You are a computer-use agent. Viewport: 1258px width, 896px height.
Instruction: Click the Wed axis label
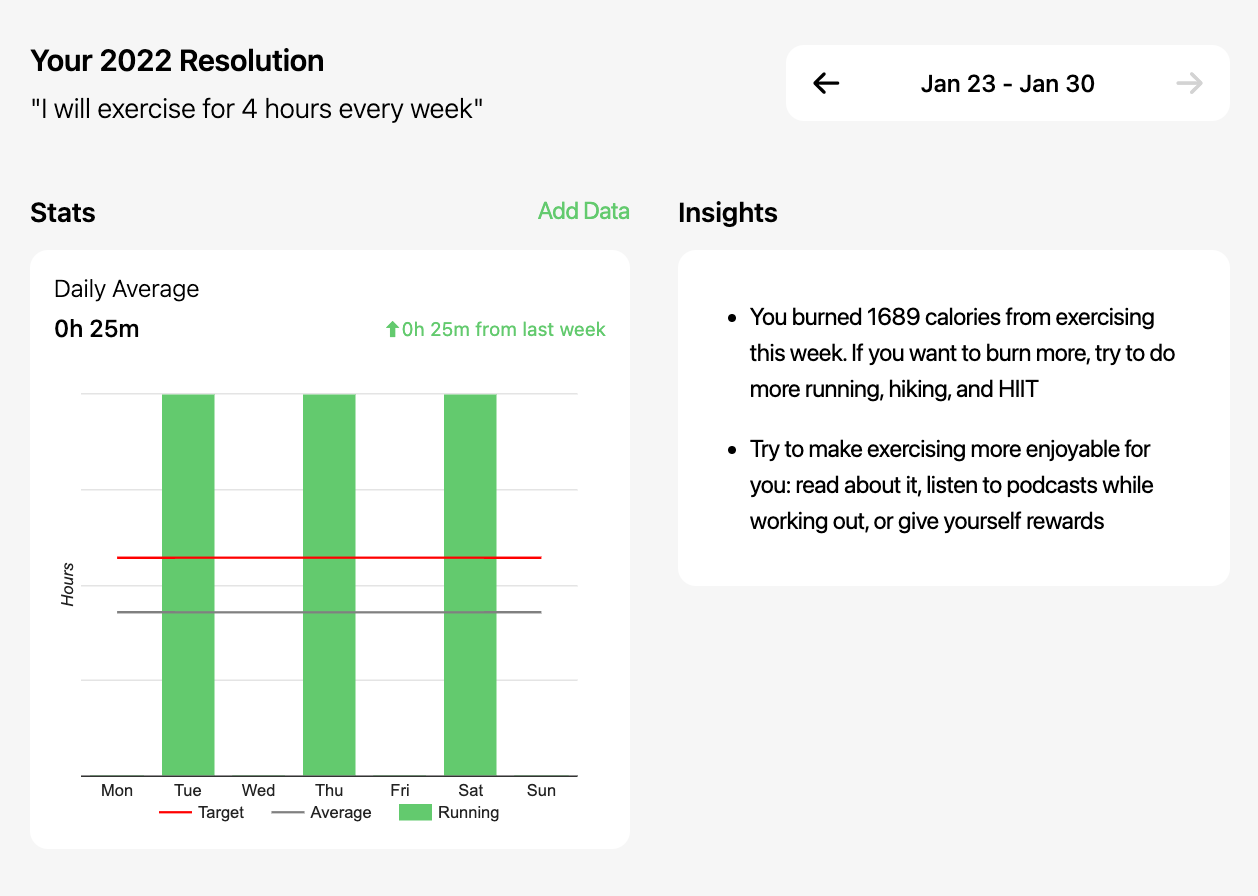258,790
